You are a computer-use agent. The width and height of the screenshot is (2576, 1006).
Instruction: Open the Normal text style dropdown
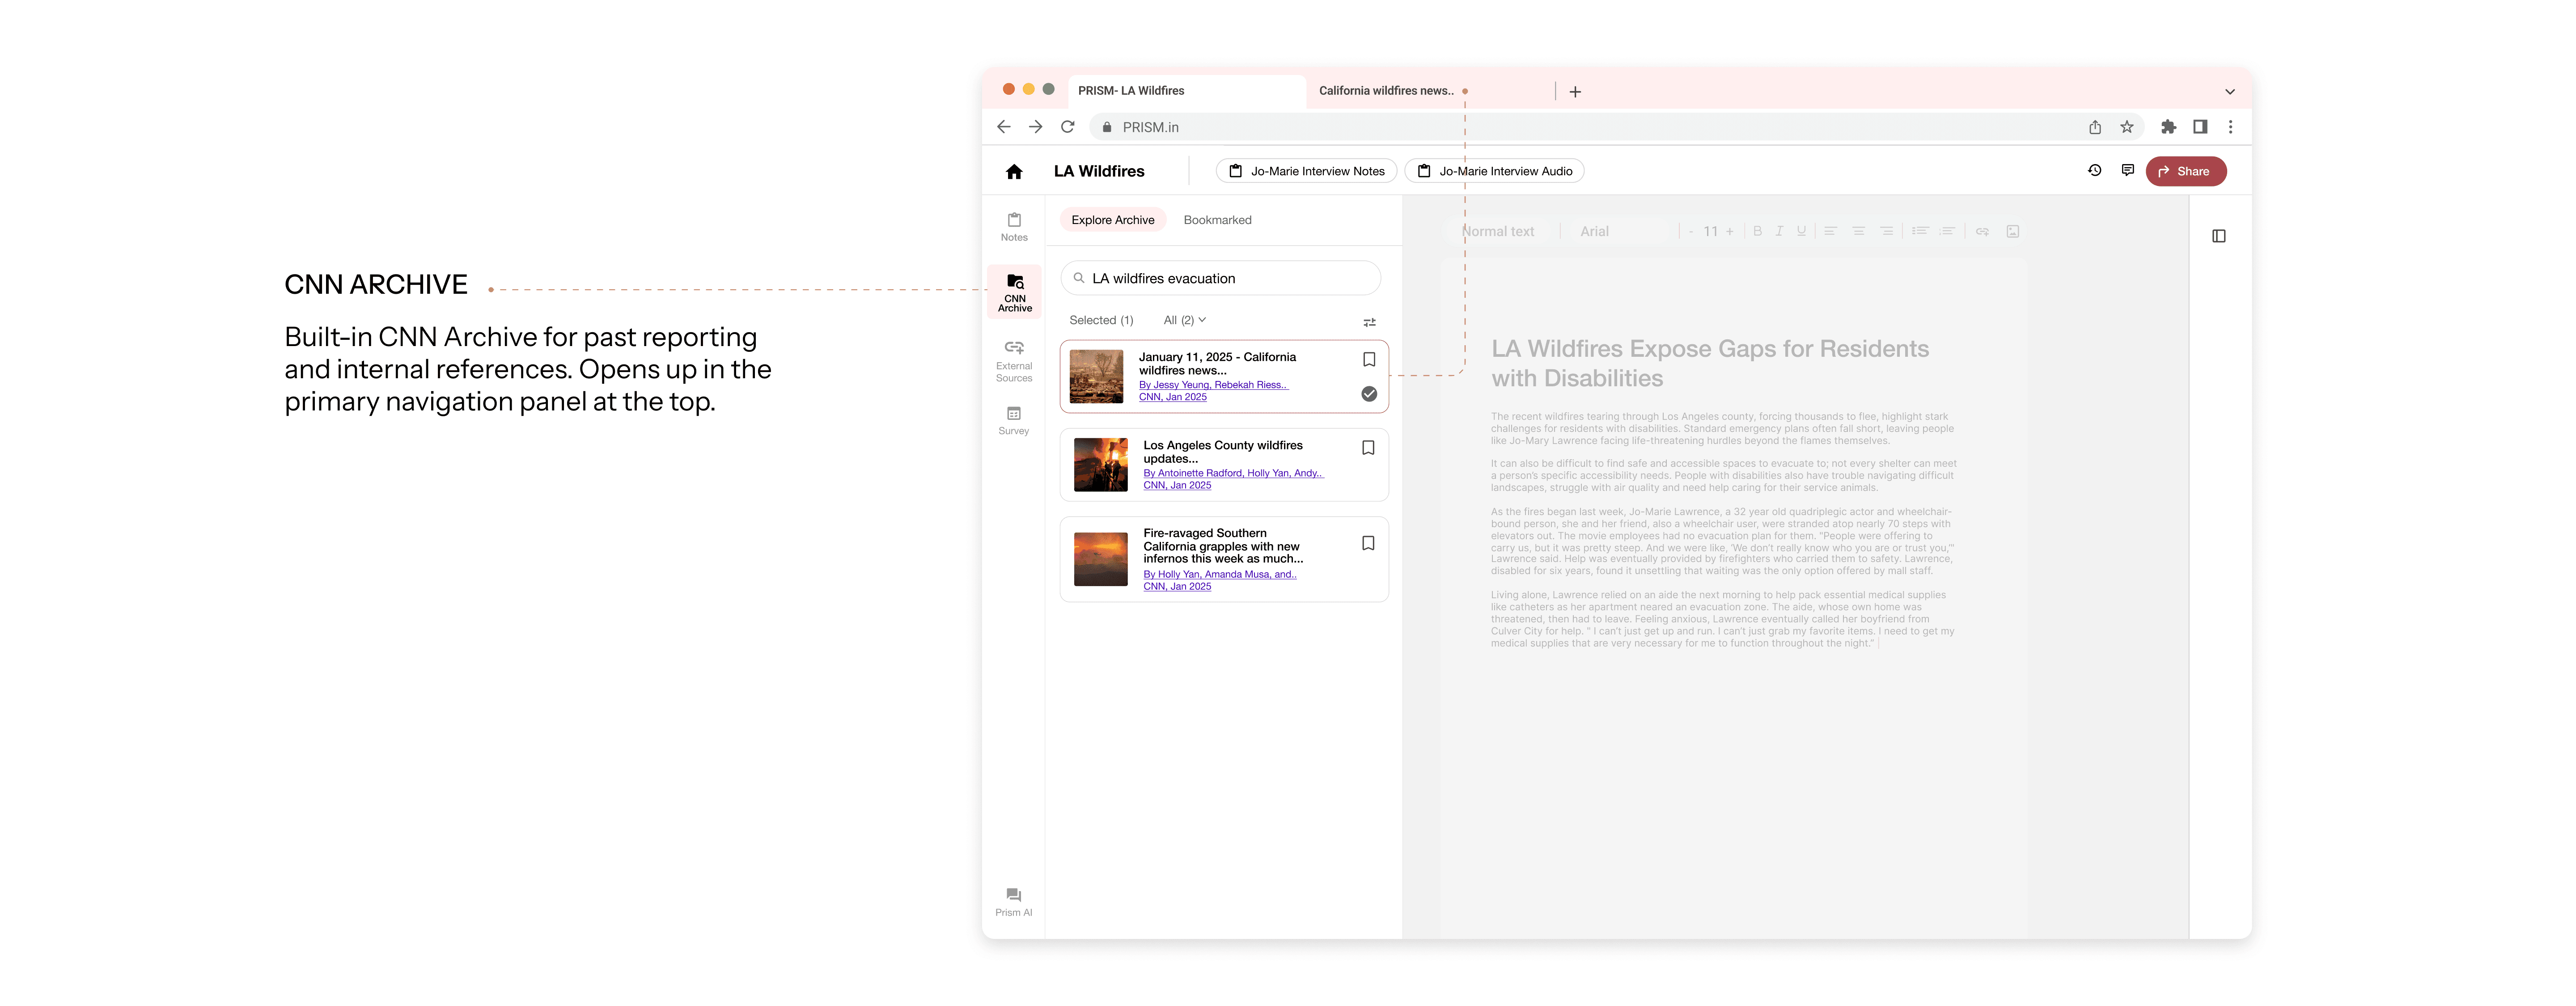1498,231
